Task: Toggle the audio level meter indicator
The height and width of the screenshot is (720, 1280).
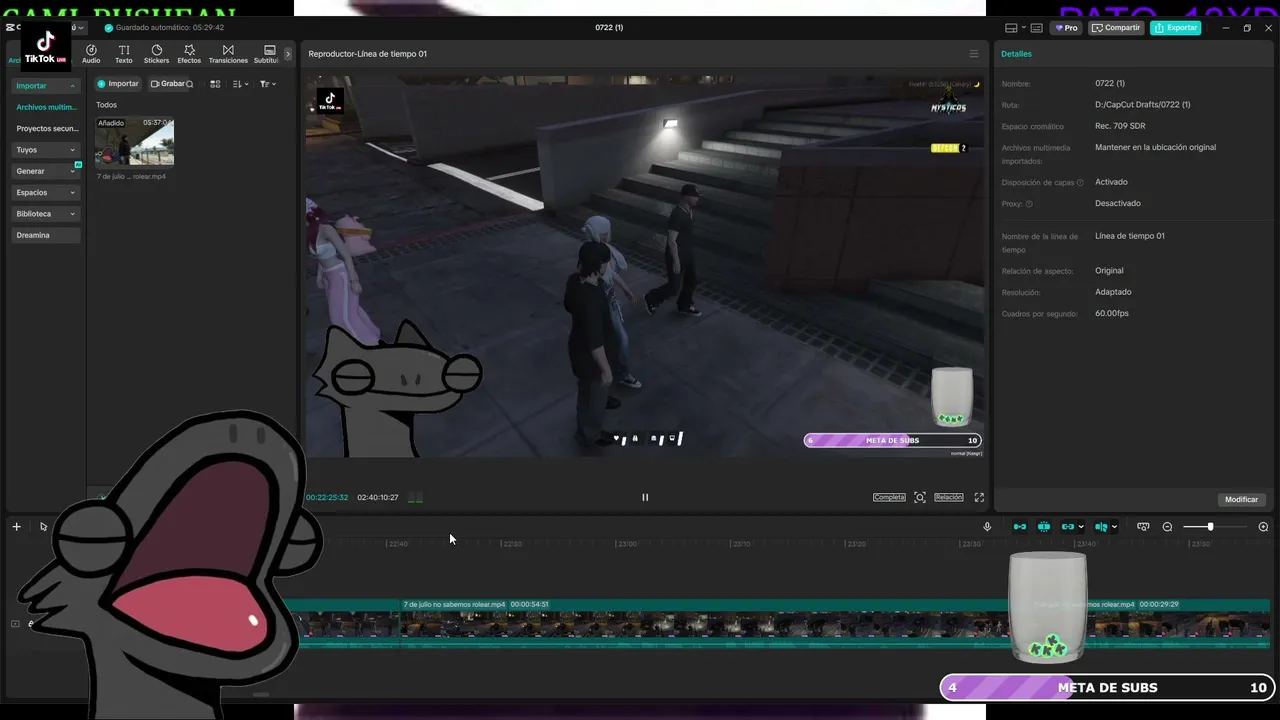Action: [x=416, y=497]
